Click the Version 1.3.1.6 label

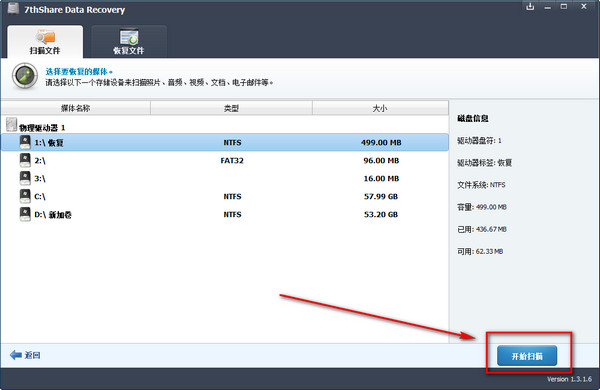[x=569, y=379]
